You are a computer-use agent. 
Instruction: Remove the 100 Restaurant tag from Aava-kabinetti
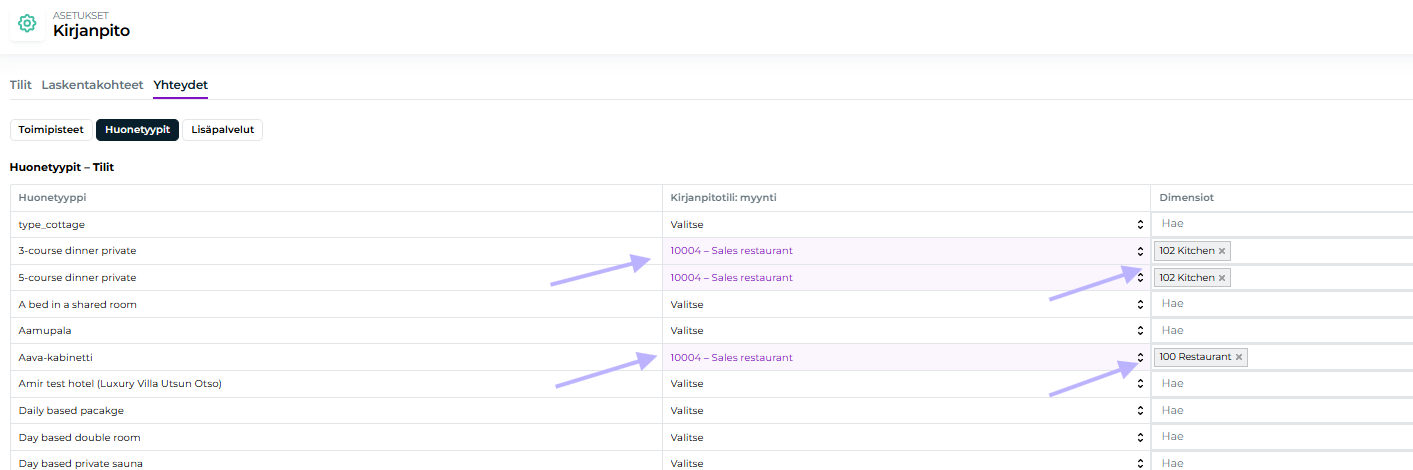click(1239, 357)
